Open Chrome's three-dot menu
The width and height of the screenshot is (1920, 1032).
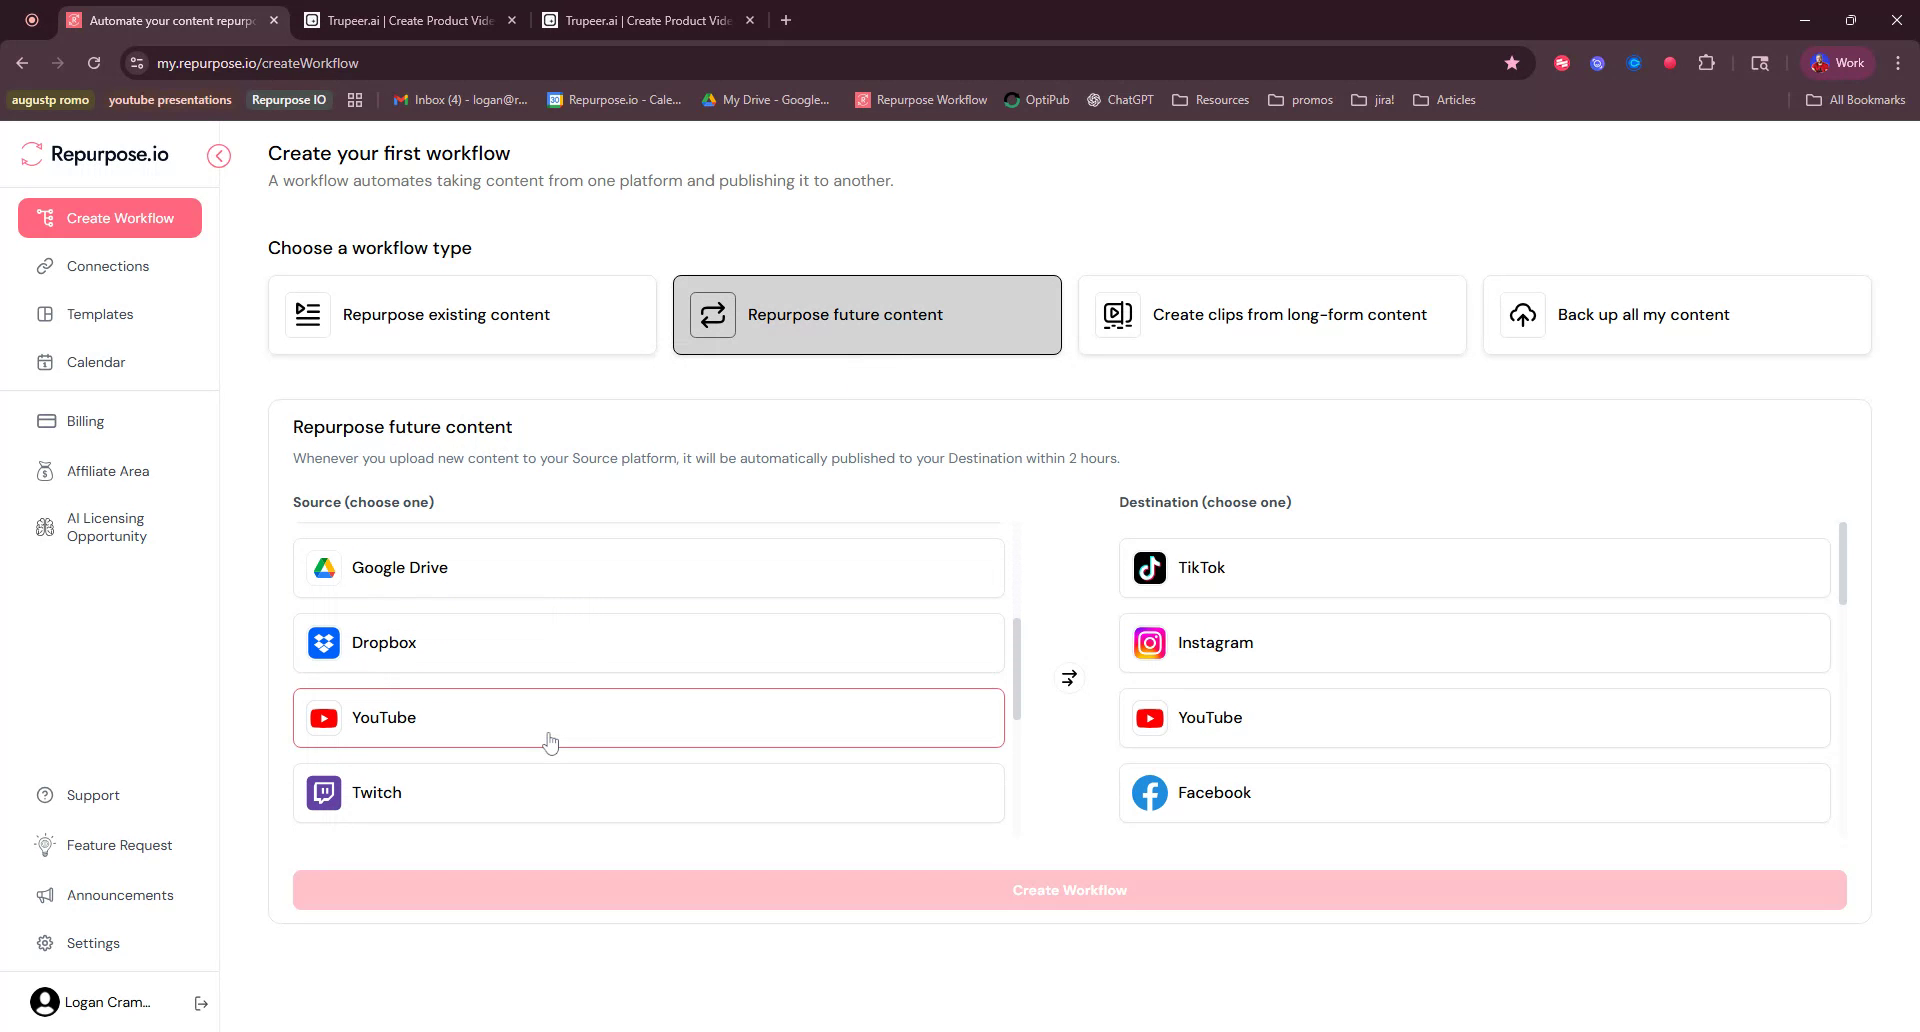pyautogui.click(x=1898, y=62)
